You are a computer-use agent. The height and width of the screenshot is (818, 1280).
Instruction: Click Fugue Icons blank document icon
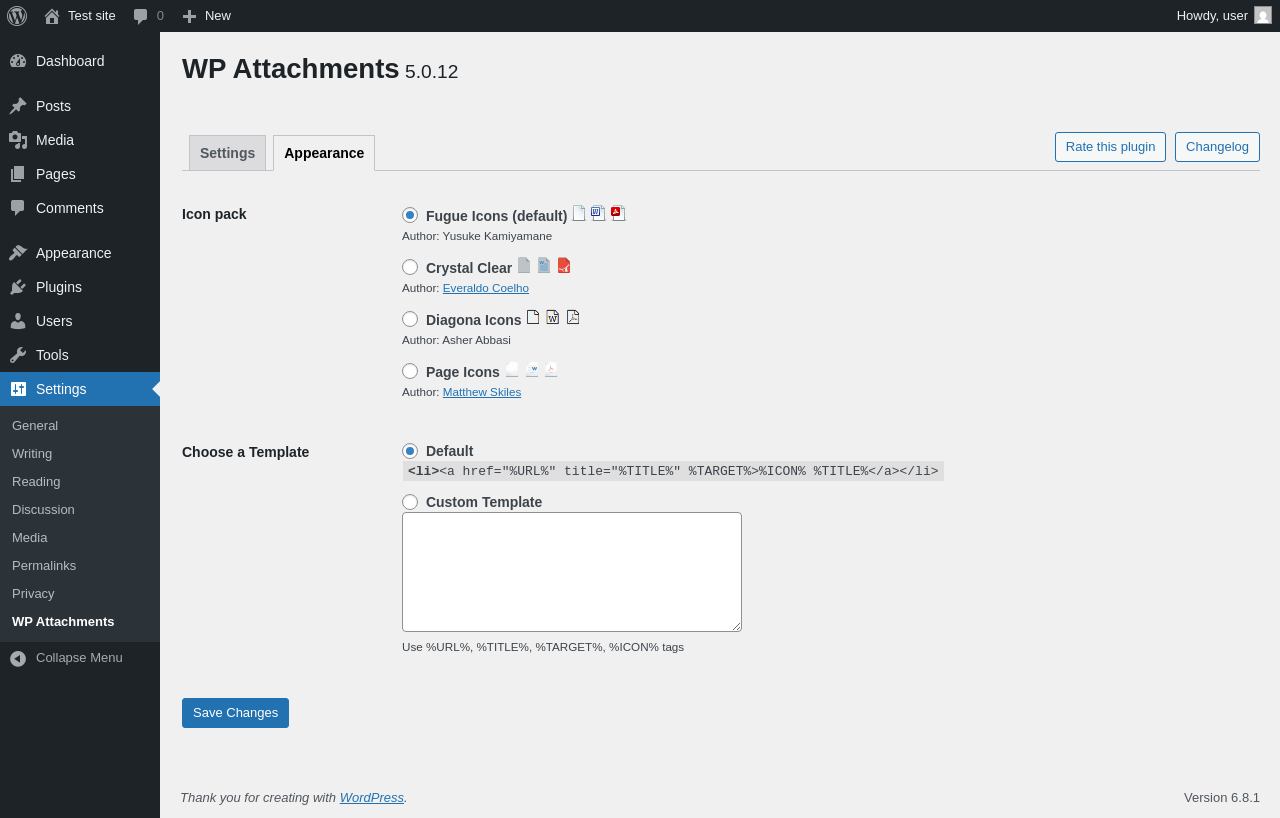pos(579,213)
